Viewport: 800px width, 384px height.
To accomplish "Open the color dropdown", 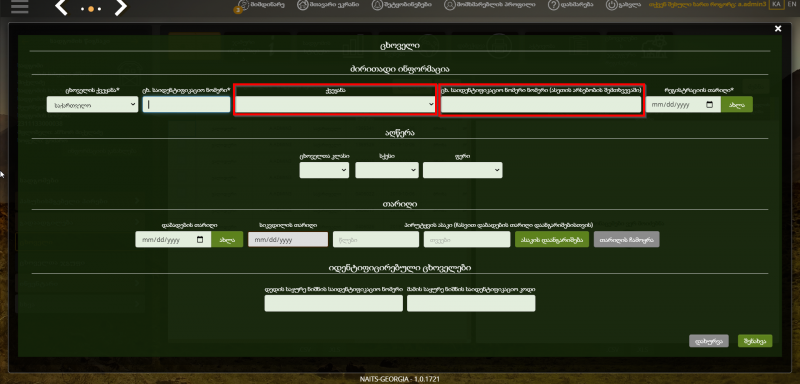I will [462, 170].
